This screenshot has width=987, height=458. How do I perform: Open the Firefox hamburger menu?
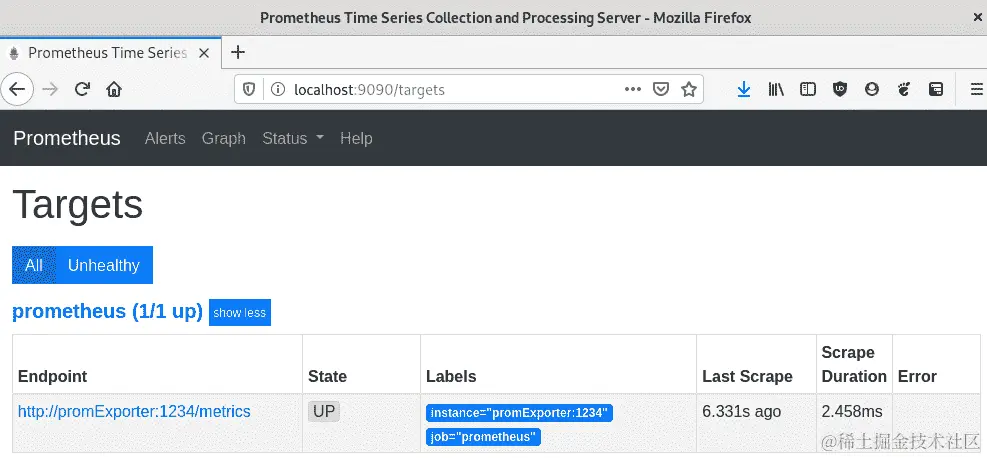[x=977, y=89]
